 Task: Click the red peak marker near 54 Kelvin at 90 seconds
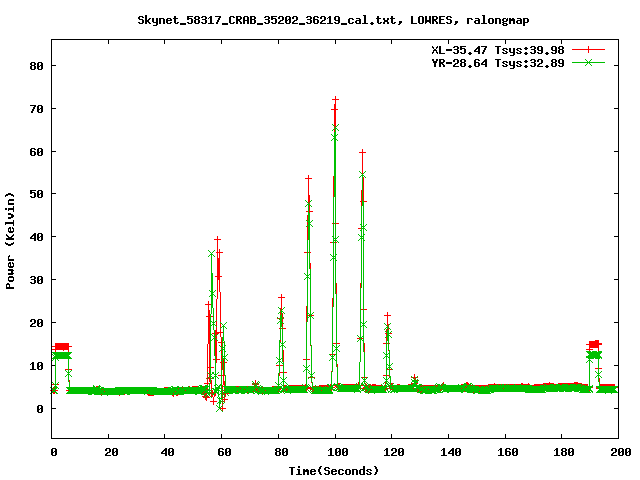309,178
